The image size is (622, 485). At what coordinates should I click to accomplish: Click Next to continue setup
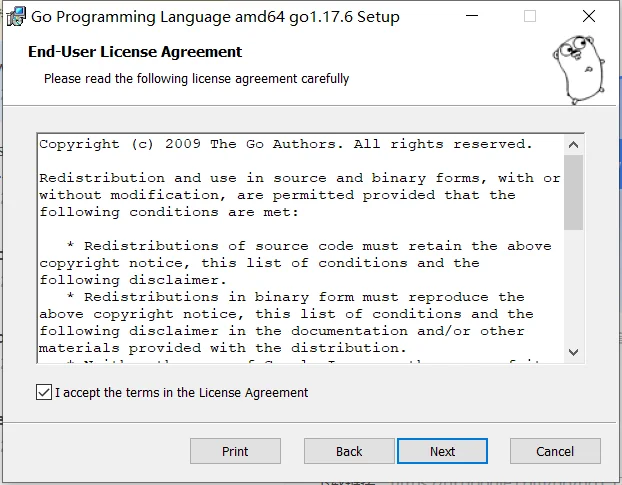click(442, 451)
